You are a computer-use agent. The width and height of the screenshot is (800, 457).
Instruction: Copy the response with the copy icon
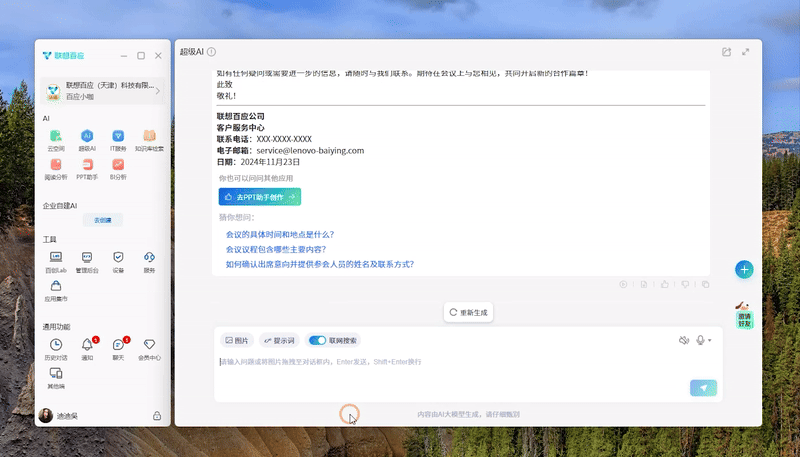706,284
